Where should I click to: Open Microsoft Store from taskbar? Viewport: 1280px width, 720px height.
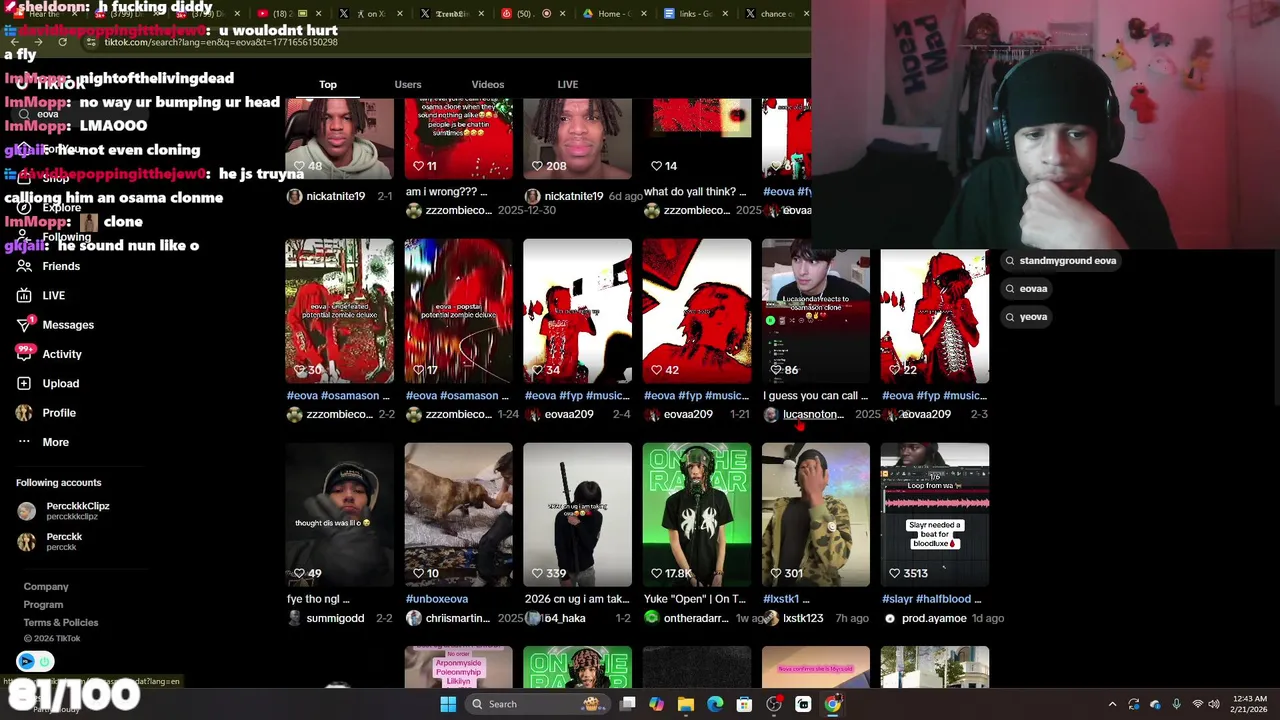click(744, 704)
